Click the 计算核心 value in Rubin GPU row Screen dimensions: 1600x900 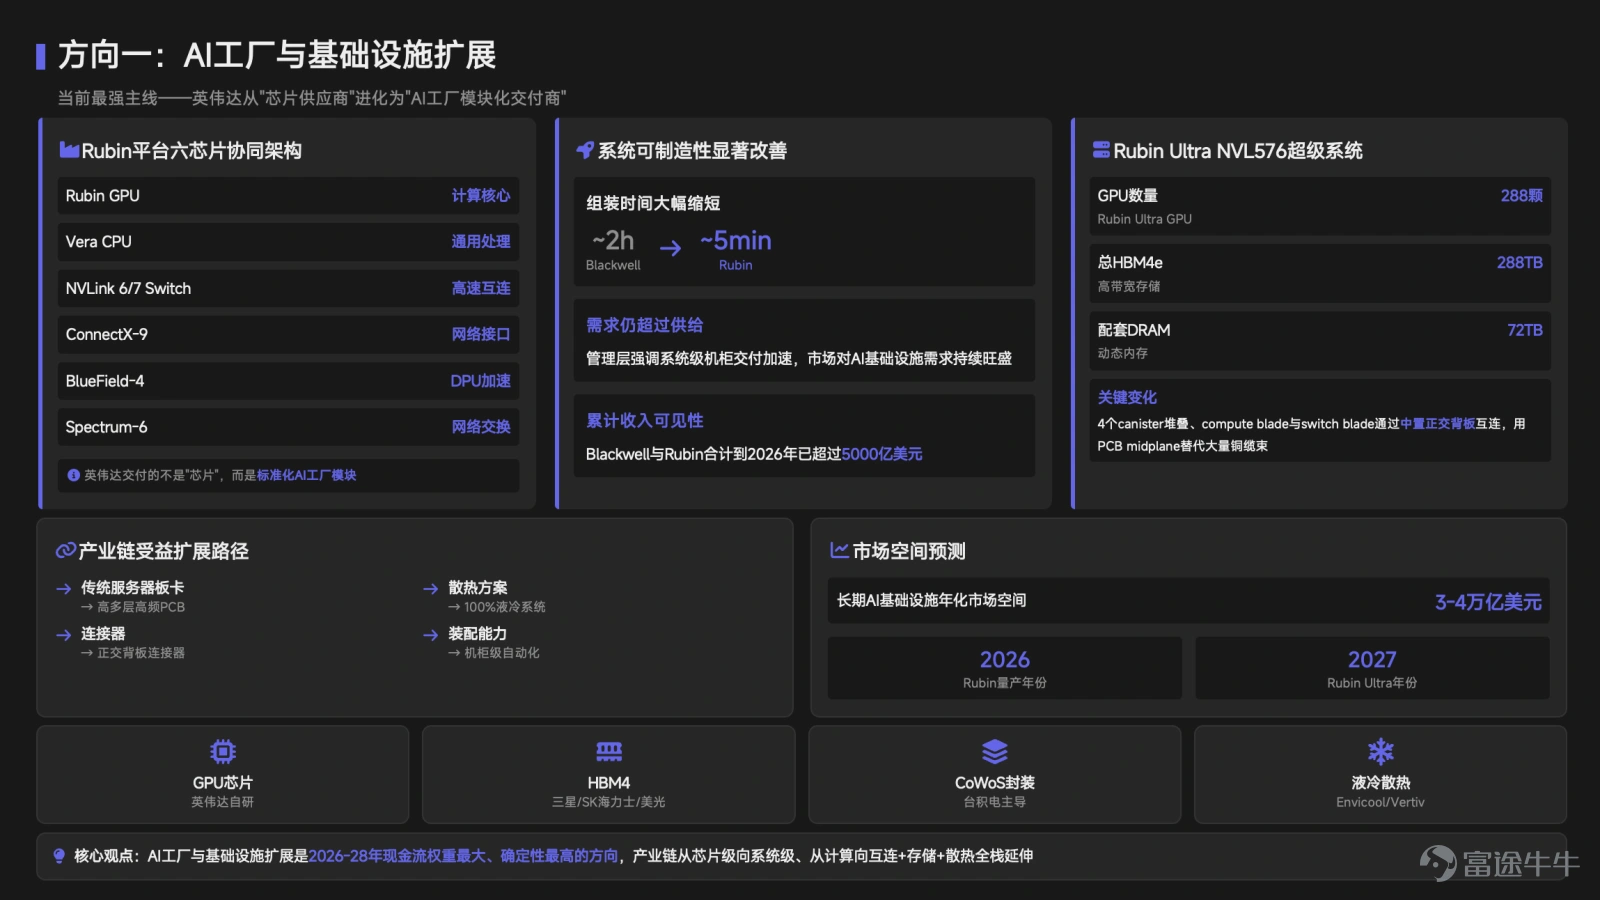481,196
